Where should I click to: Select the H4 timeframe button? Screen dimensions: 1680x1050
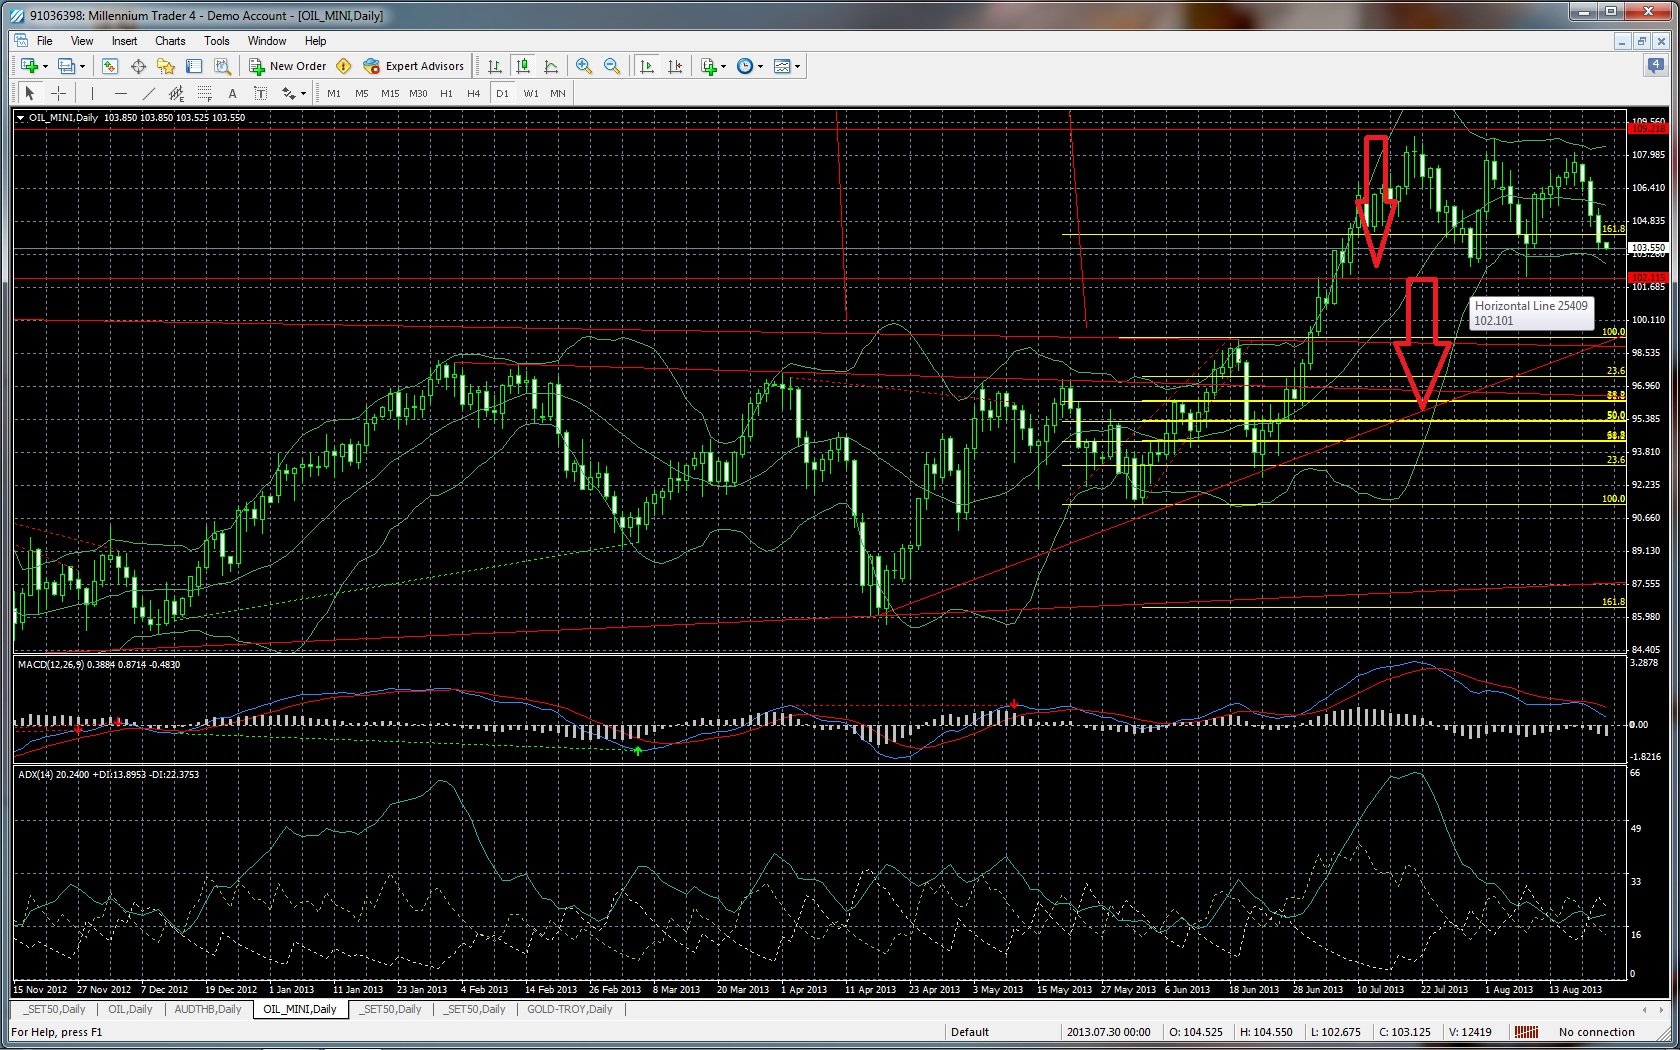point(474,93)
